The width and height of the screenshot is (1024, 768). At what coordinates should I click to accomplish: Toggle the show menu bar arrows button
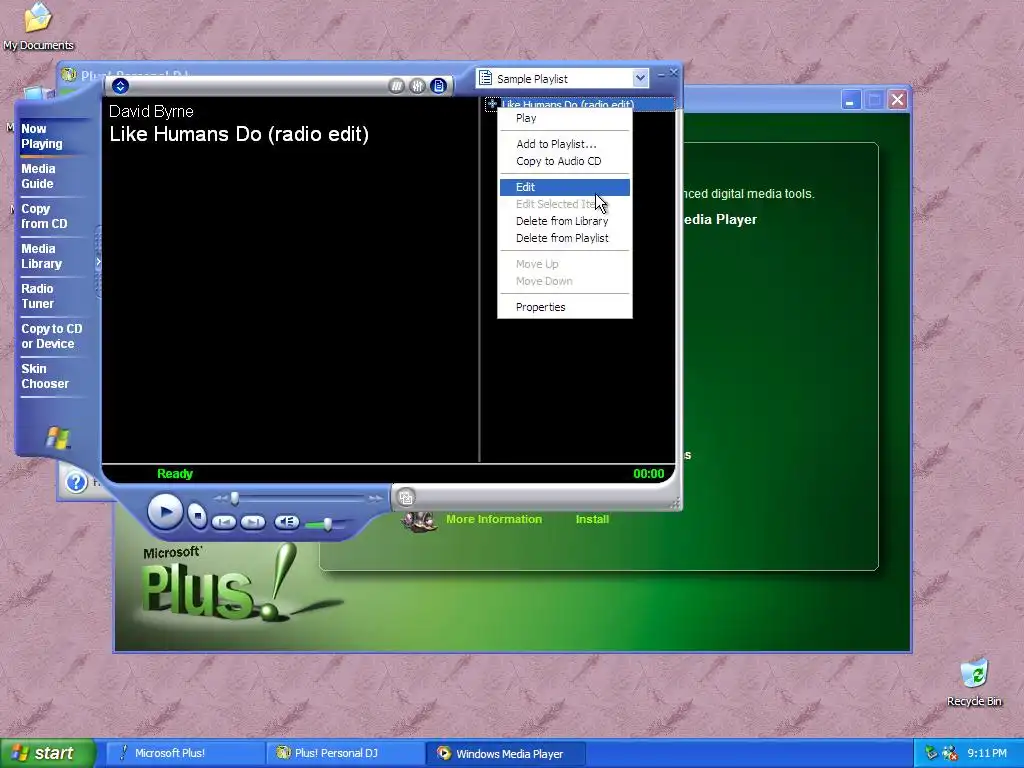pyautogui.click(x=120, y=86)
